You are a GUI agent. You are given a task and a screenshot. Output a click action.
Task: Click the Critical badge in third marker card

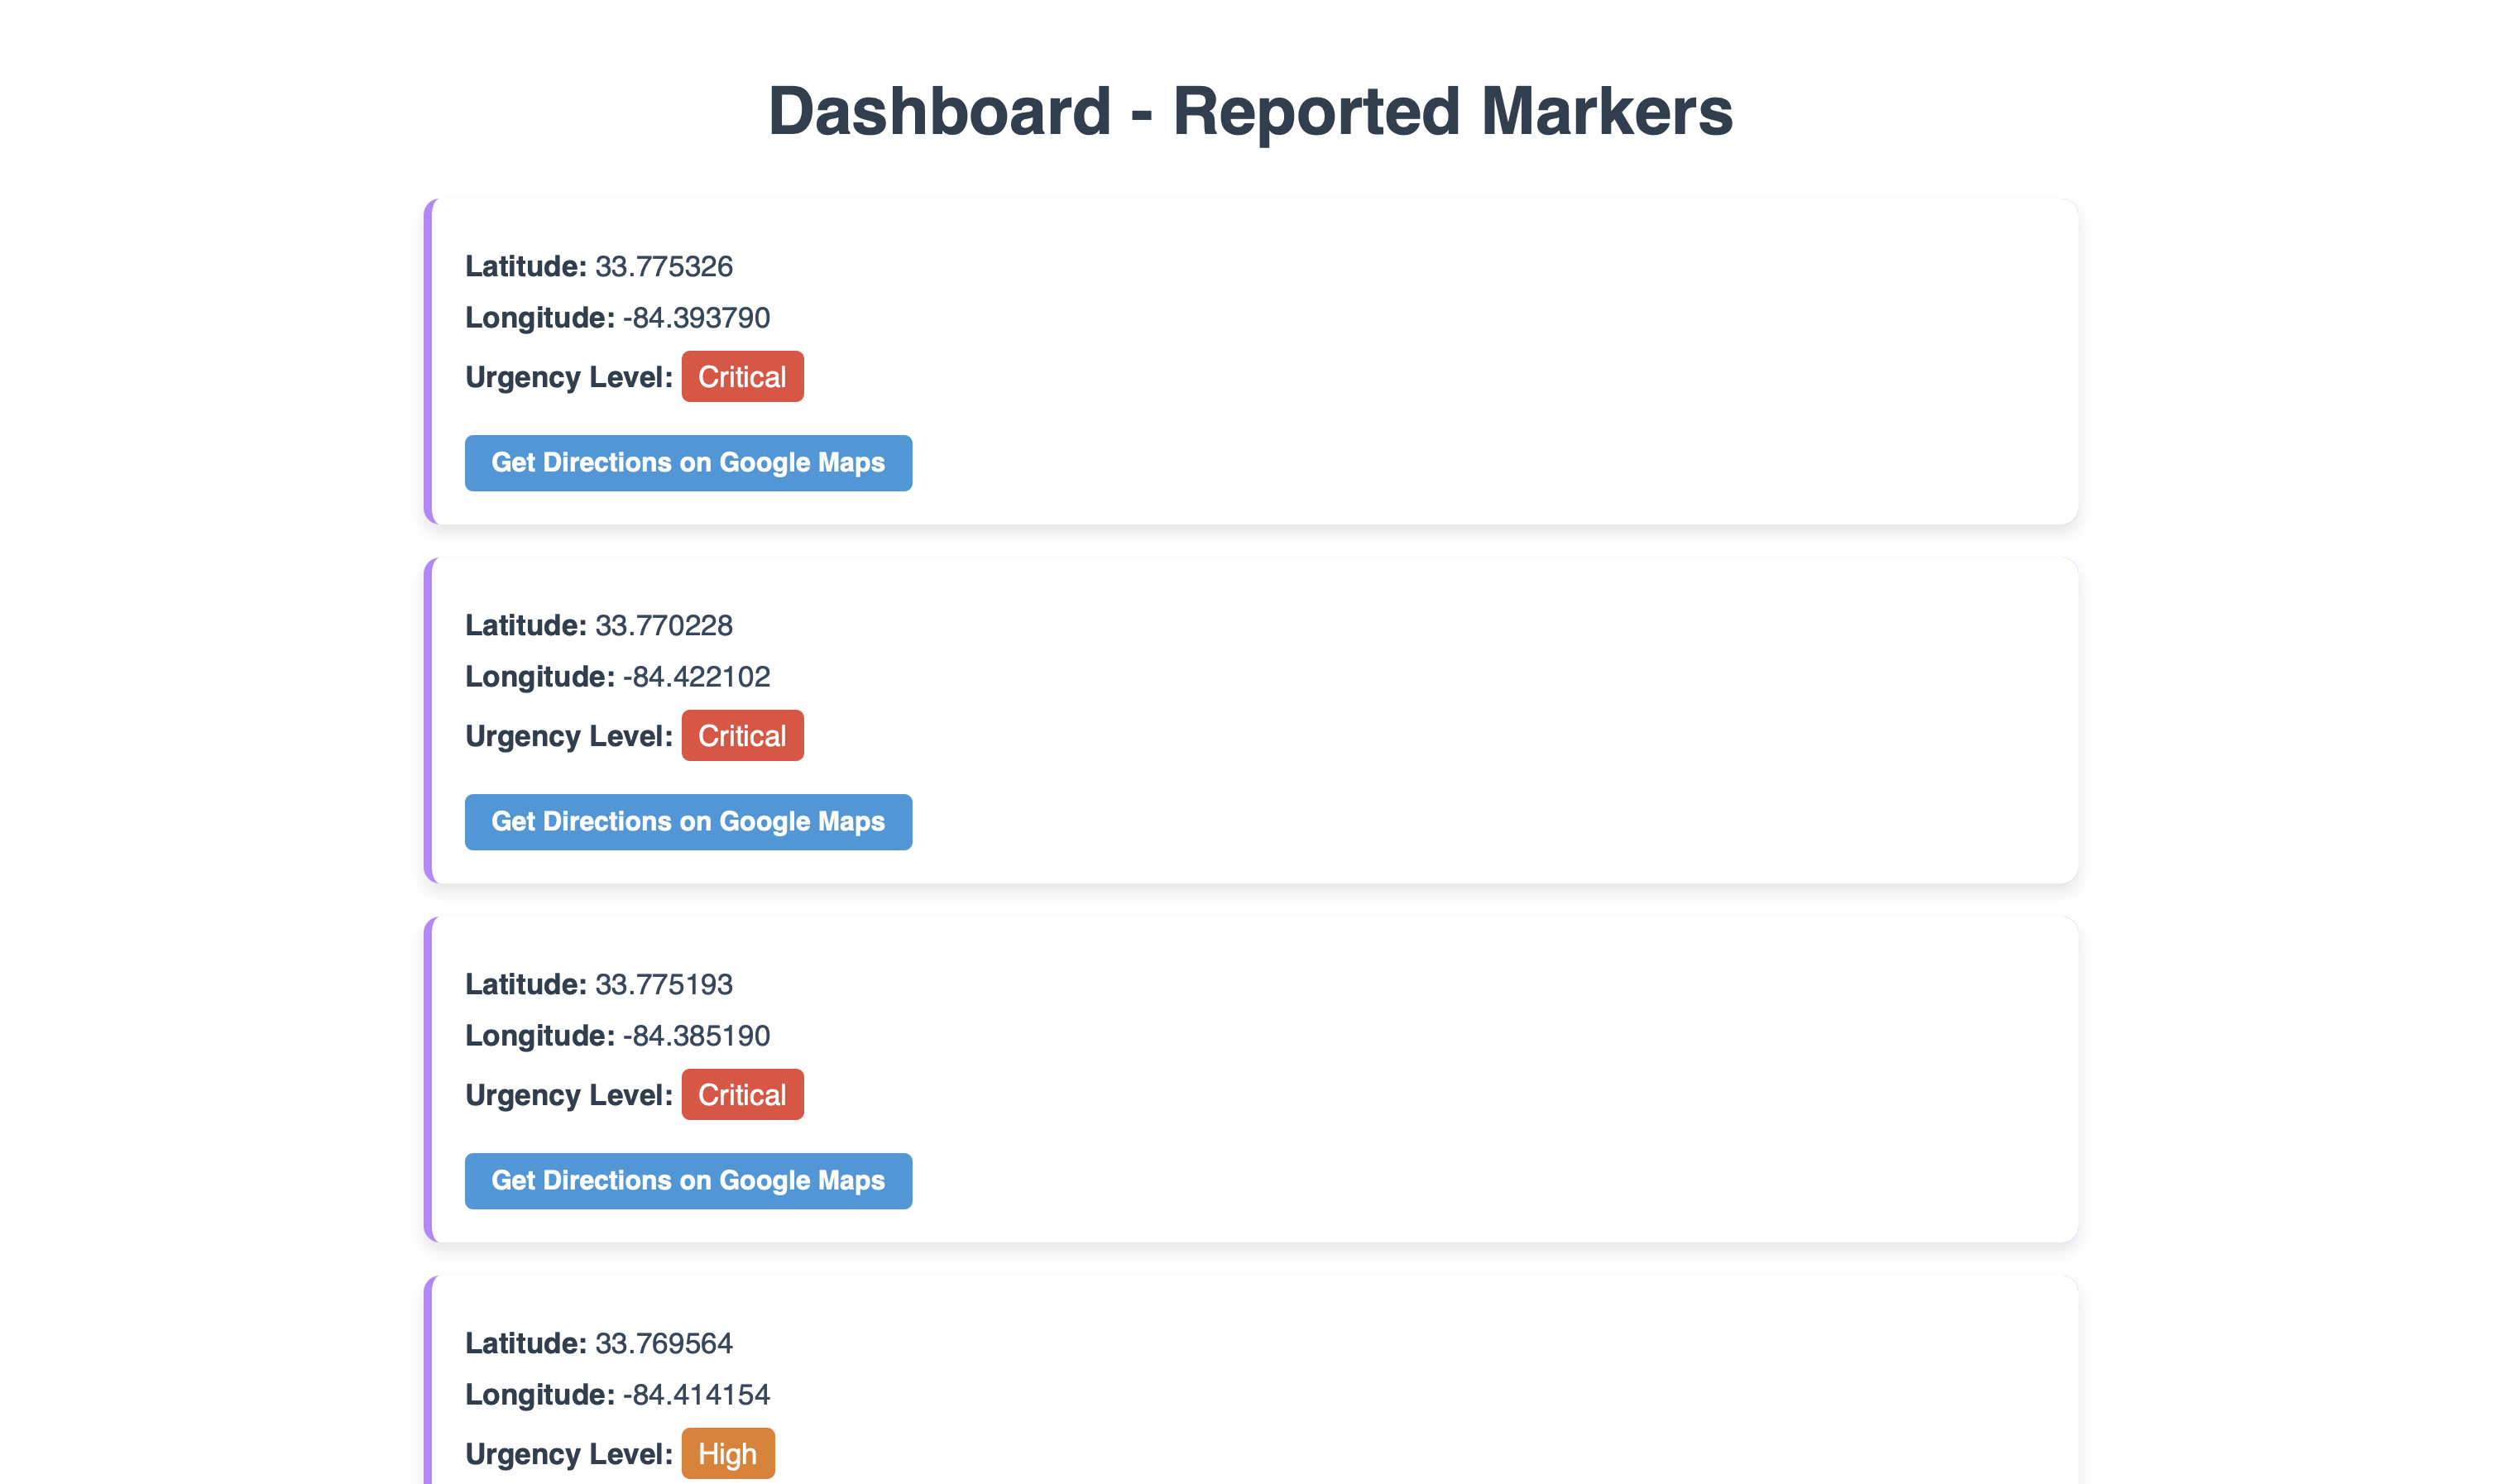(x=742, y=1095)
